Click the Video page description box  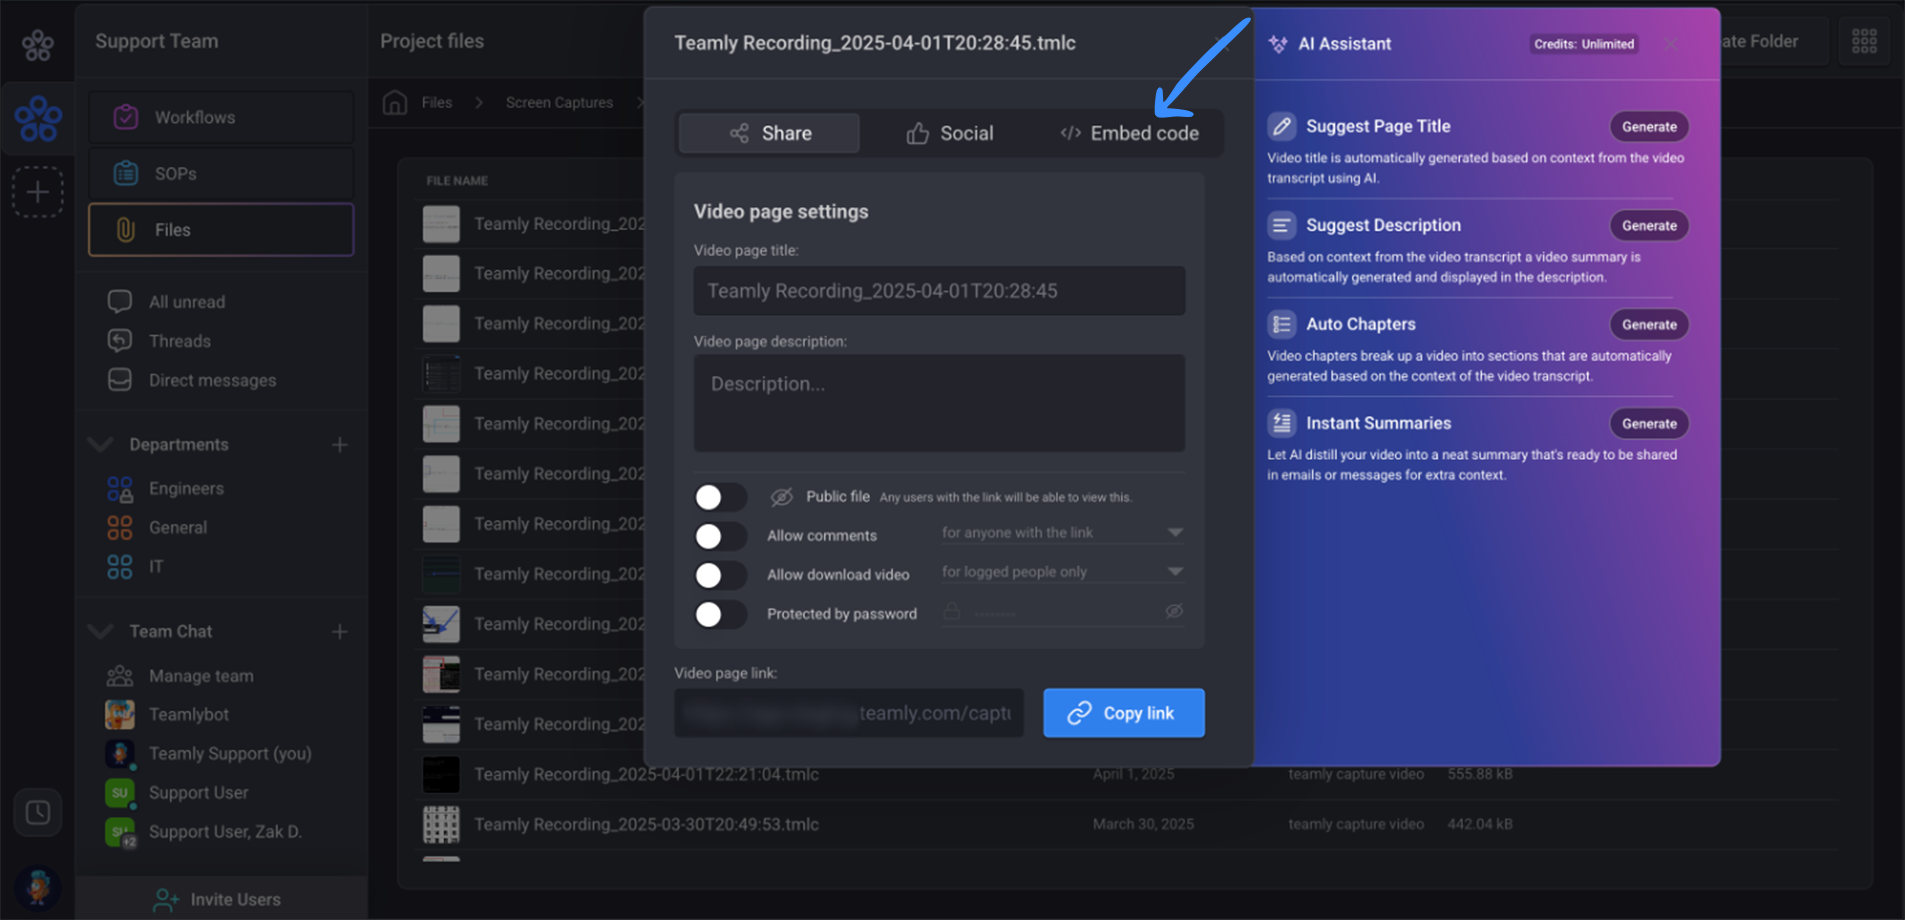point(940,403)
